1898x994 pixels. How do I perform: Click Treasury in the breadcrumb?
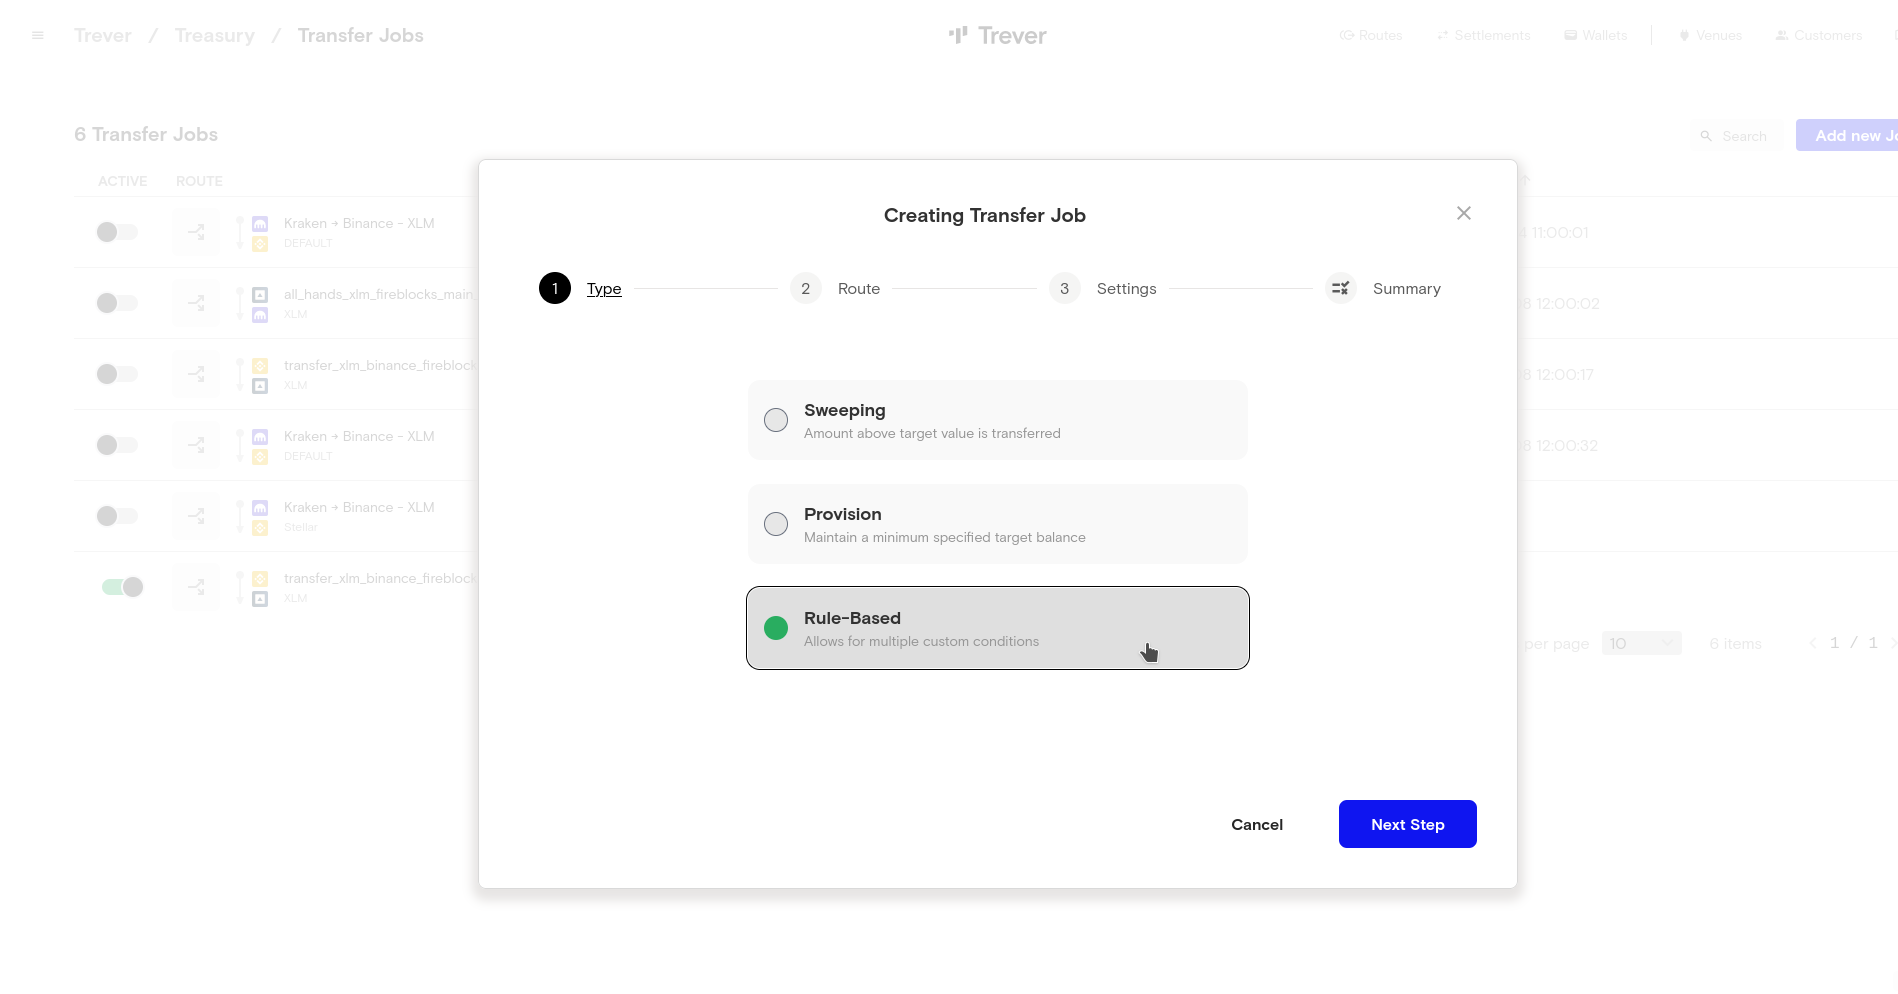click(x=214, y=35)
